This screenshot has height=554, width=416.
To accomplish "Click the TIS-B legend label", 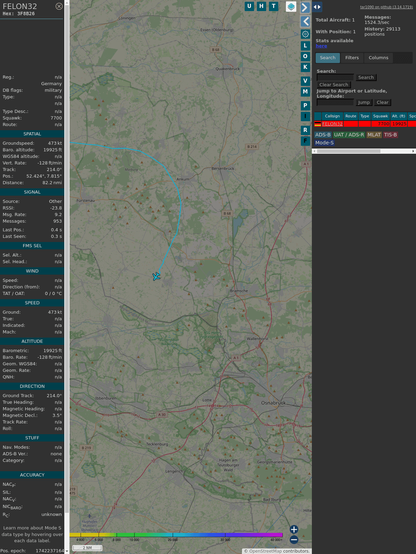I will [x=390, y=135].
